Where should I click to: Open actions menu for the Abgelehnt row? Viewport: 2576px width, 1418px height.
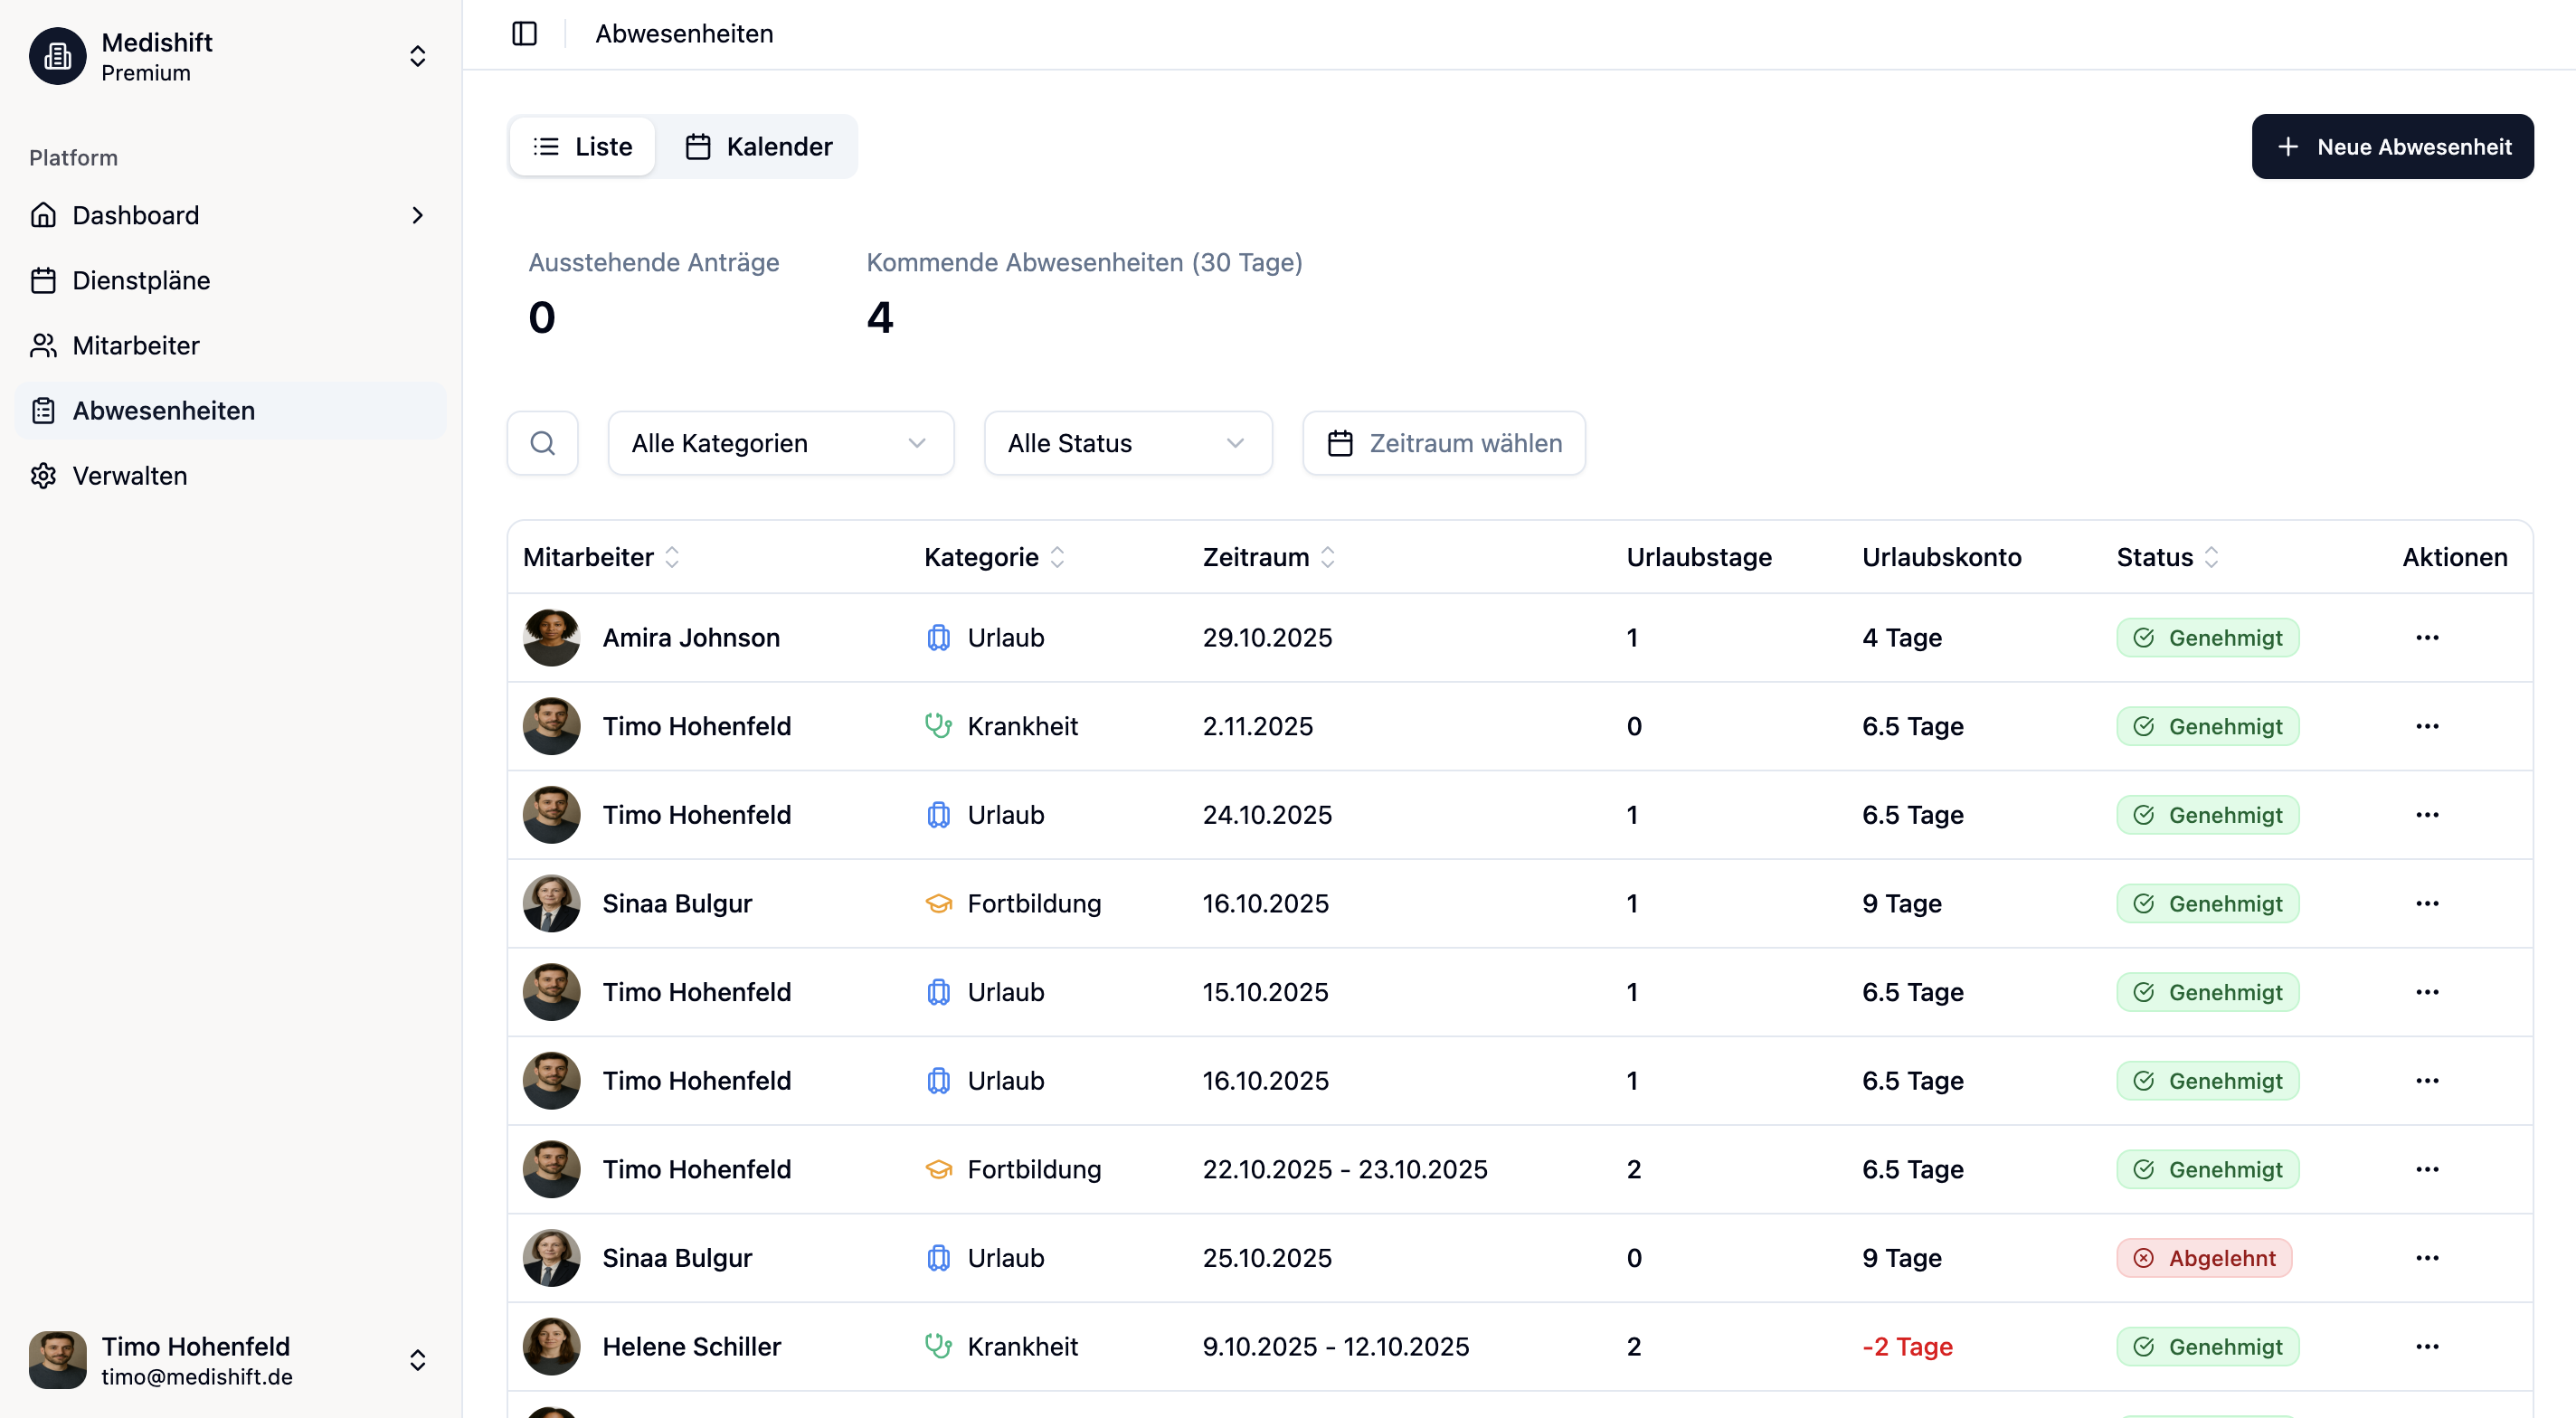[2427, 1258]
